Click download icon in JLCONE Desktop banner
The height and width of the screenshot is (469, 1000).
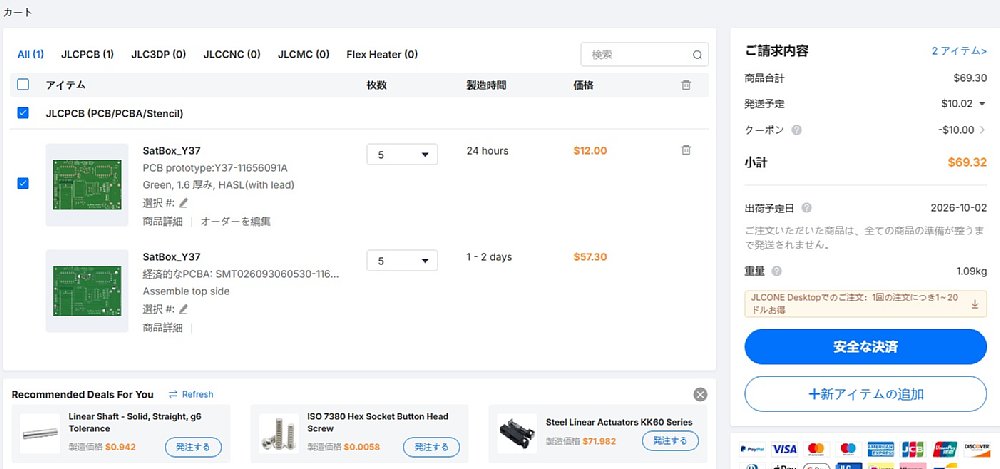[974, 304]
